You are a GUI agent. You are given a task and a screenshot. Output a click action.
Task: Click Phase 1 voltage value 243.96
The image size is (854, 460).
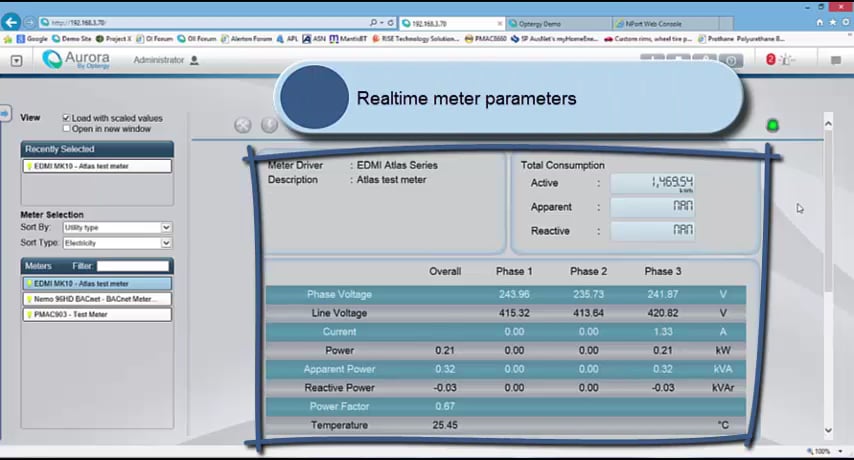(514, 295)
